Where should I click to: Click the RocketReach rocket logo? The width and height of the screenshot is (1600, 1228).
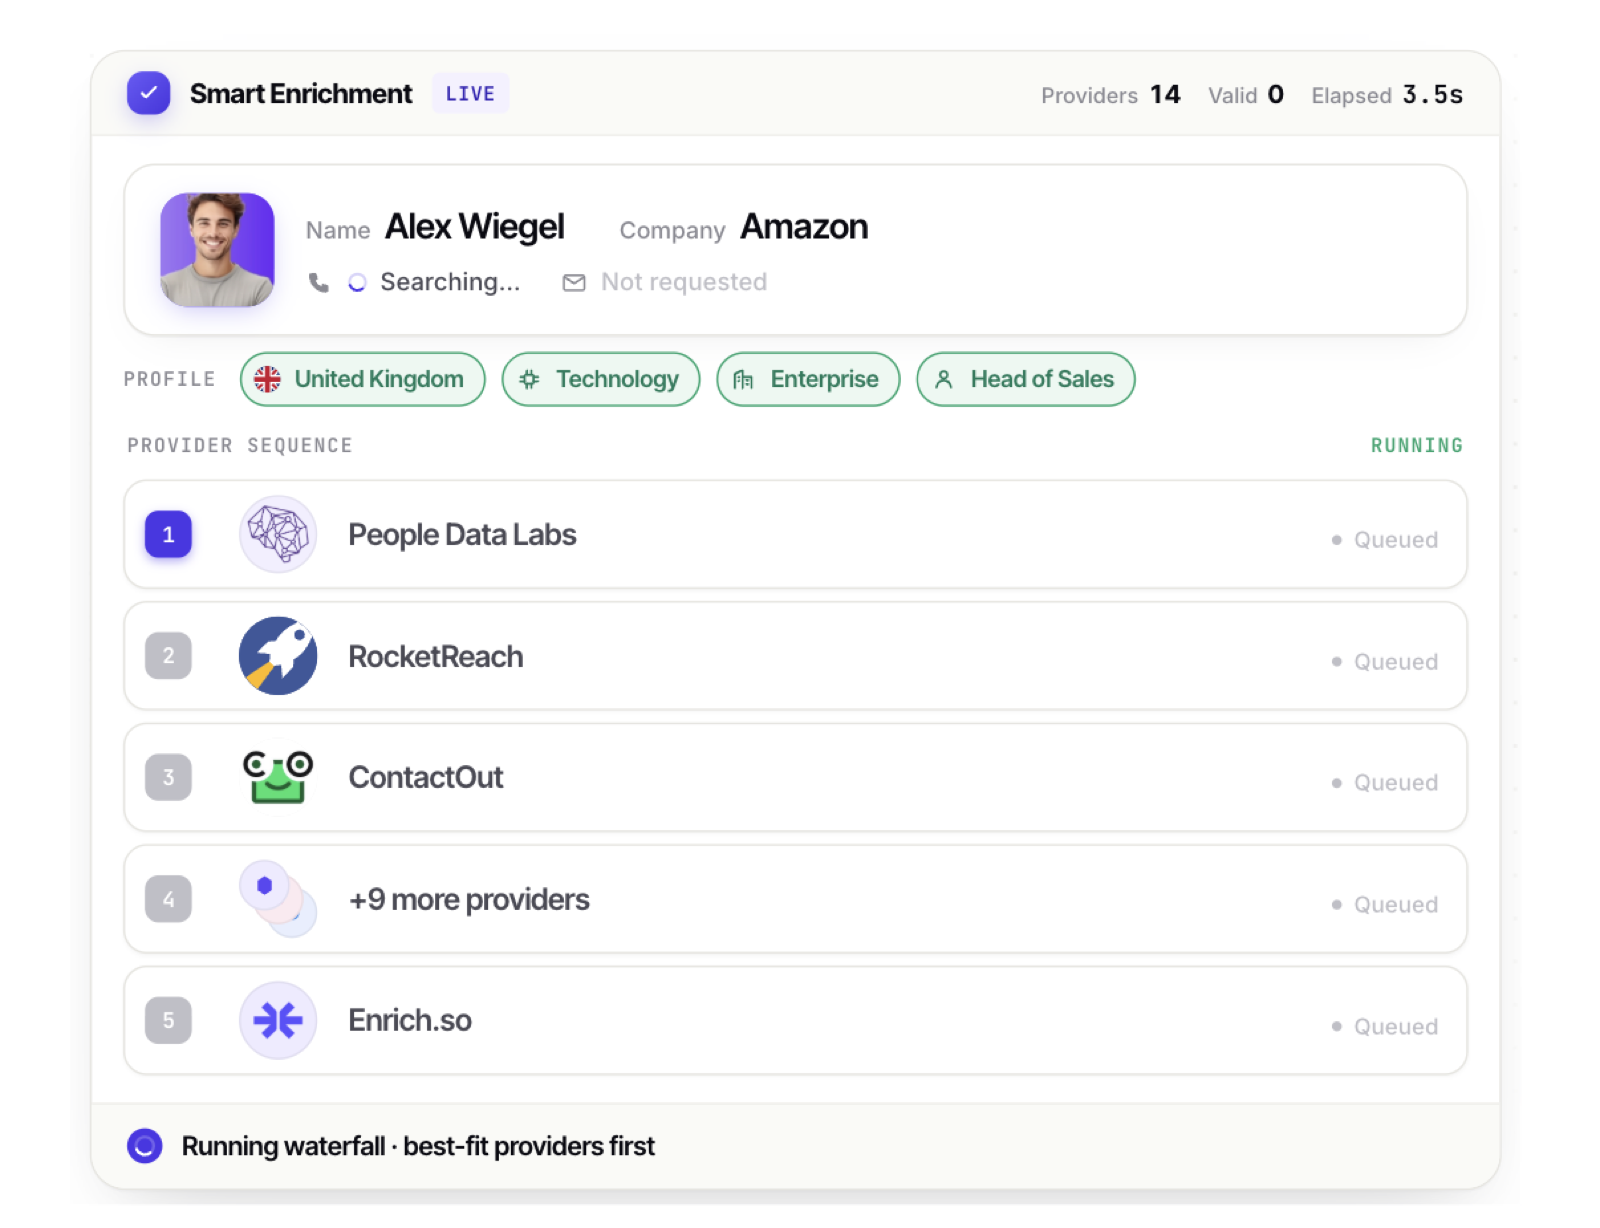(x=278, y=656)
